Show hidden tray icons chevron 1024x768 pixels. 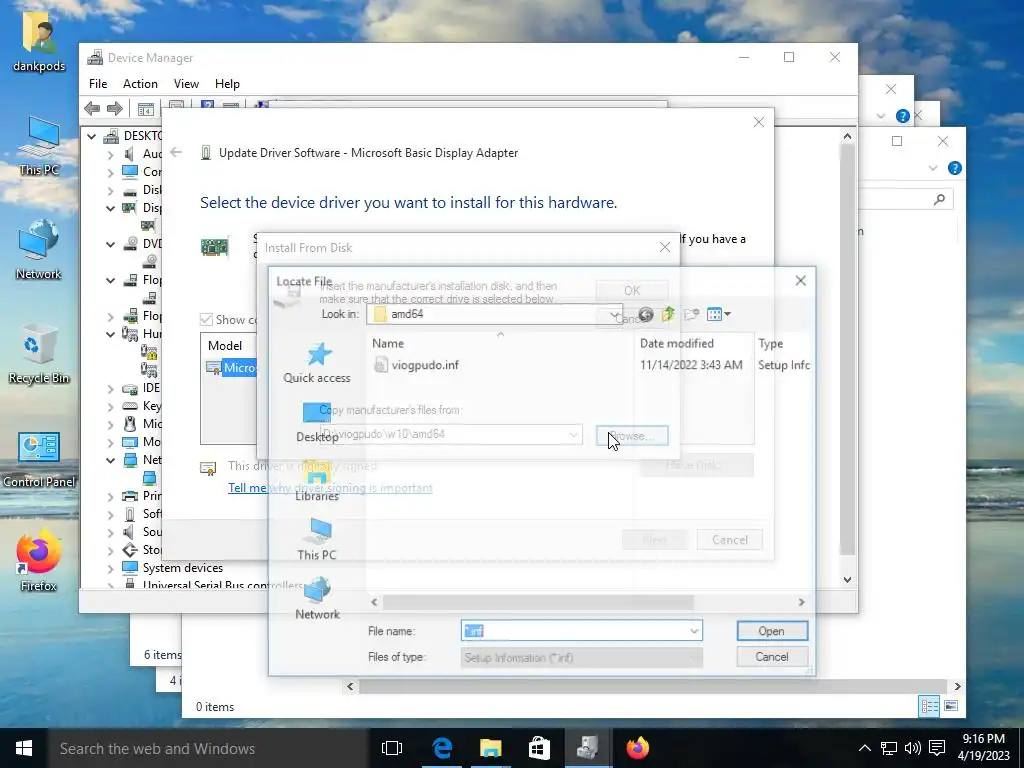864,748
